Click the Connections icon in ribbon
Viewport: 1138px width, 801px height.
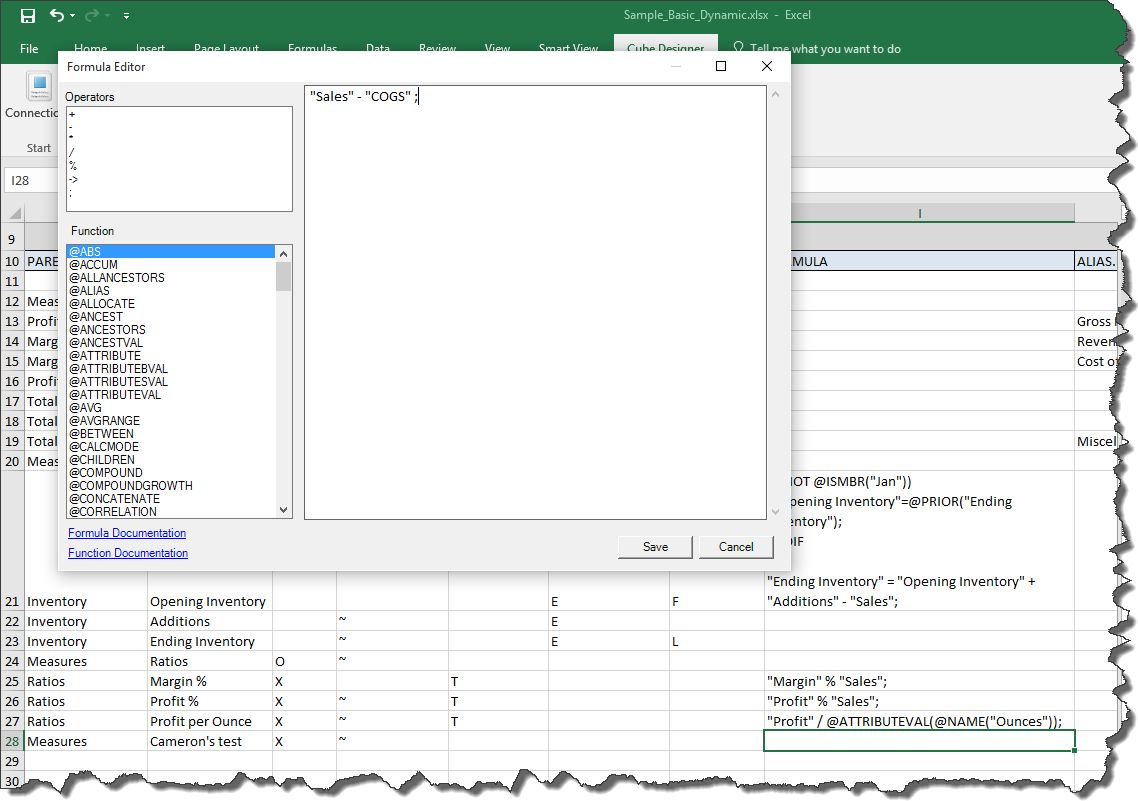[40, 86]
